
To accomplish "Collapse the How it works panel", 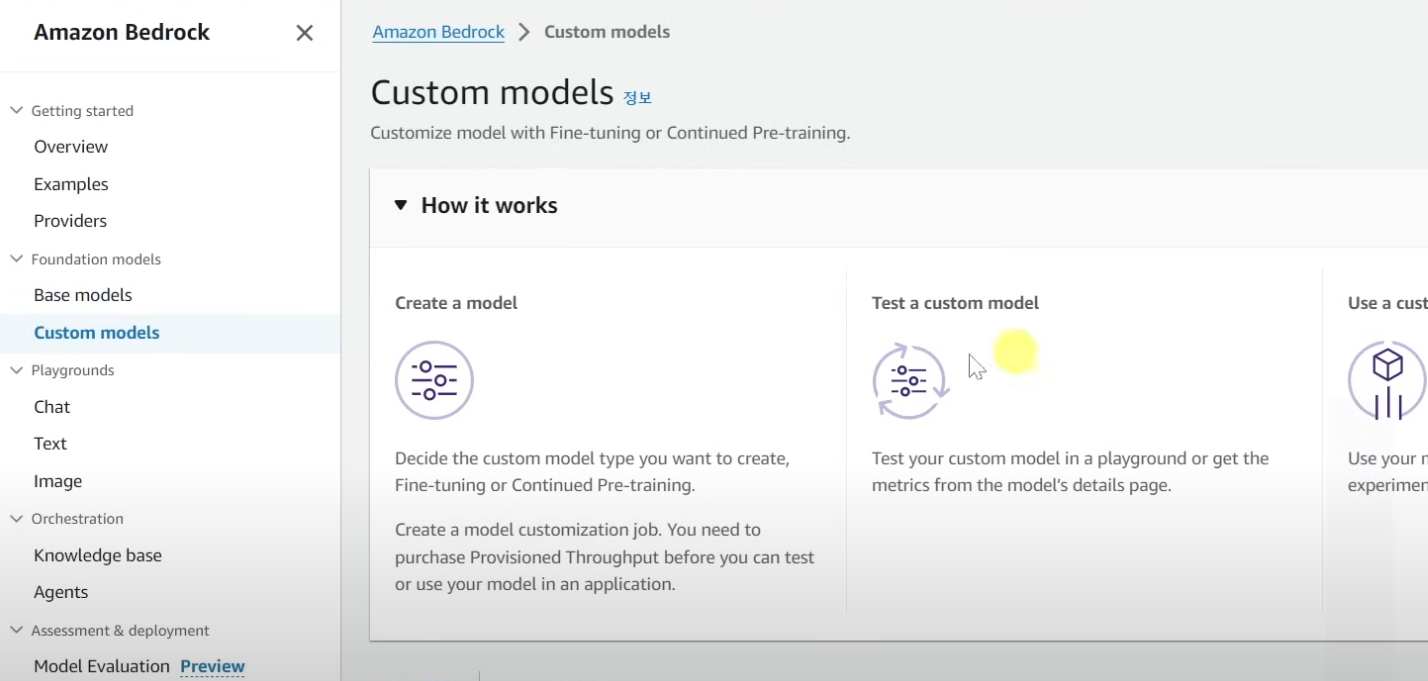I will (401, 205).
